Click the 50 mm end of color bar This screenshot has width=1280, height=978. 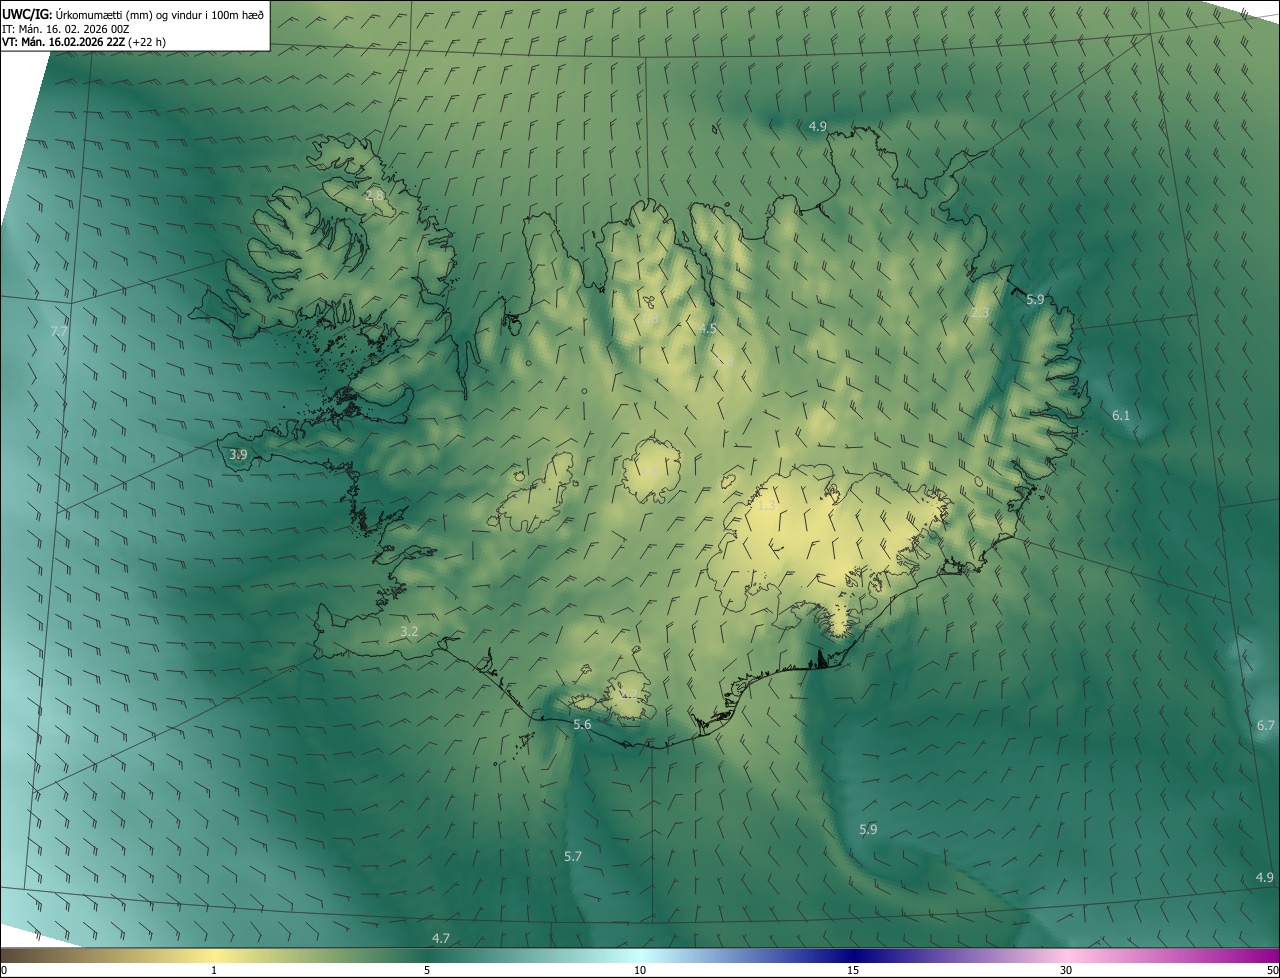1272,970
